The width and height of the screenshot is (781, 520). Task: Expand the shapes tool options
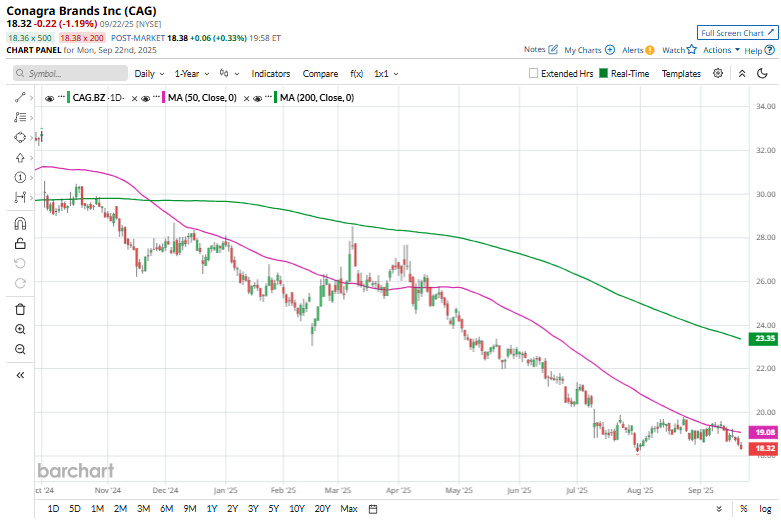point(31,138)
